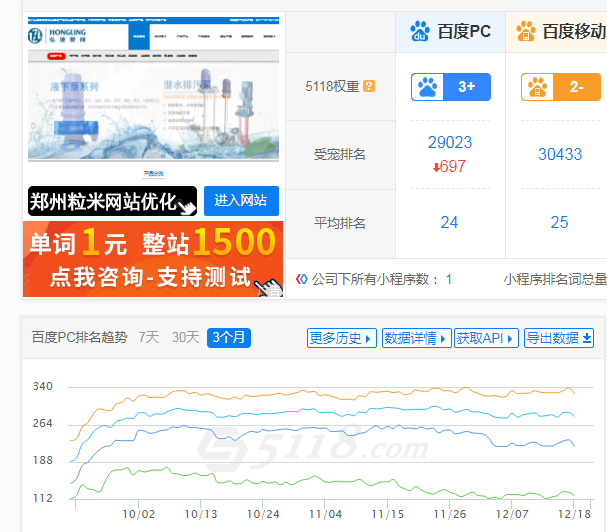Click the PC 平均排名 value 24
The width and height of the screenshot is (607, 532).
coord(449,223)
